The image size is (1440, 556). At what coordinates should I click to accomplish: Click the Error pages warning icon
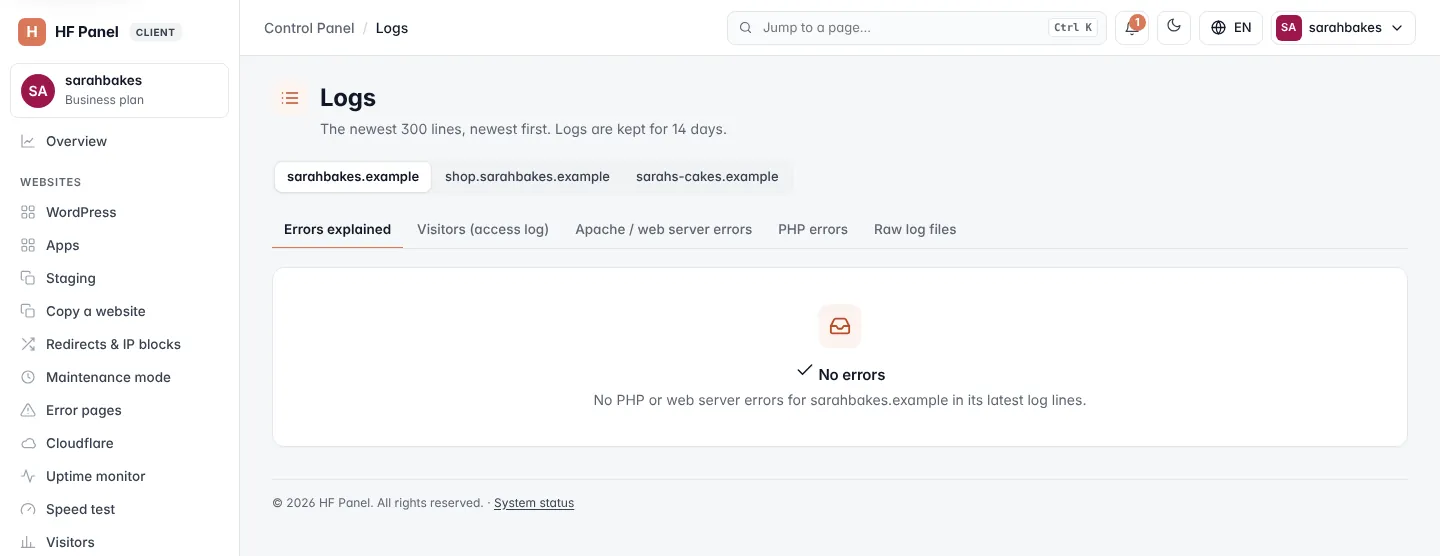28,410
